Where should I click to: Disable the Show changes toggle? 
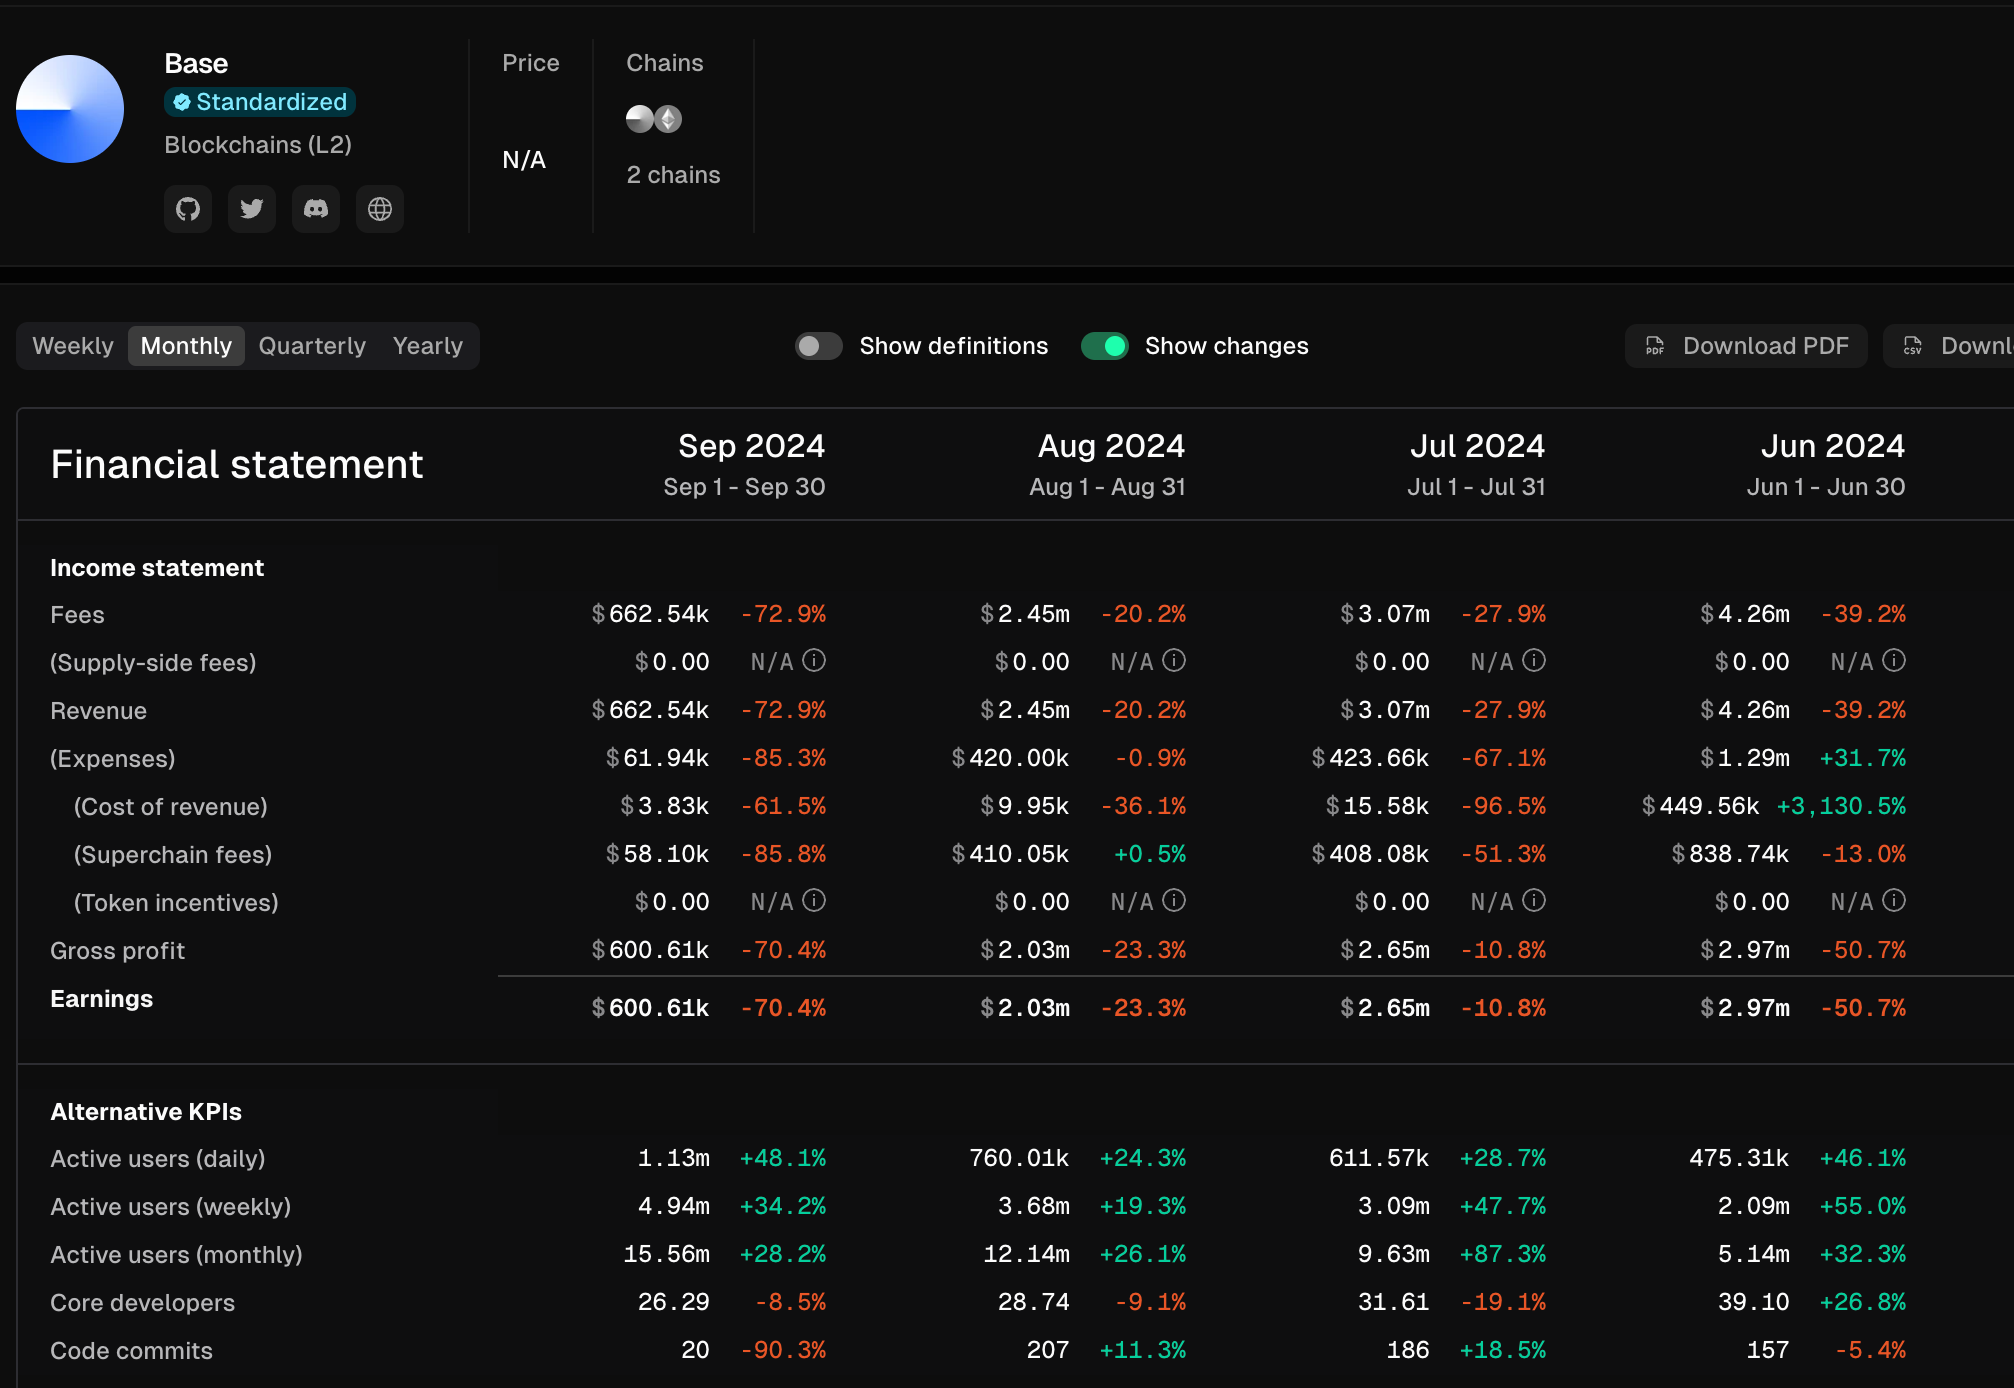(1105, 346)
